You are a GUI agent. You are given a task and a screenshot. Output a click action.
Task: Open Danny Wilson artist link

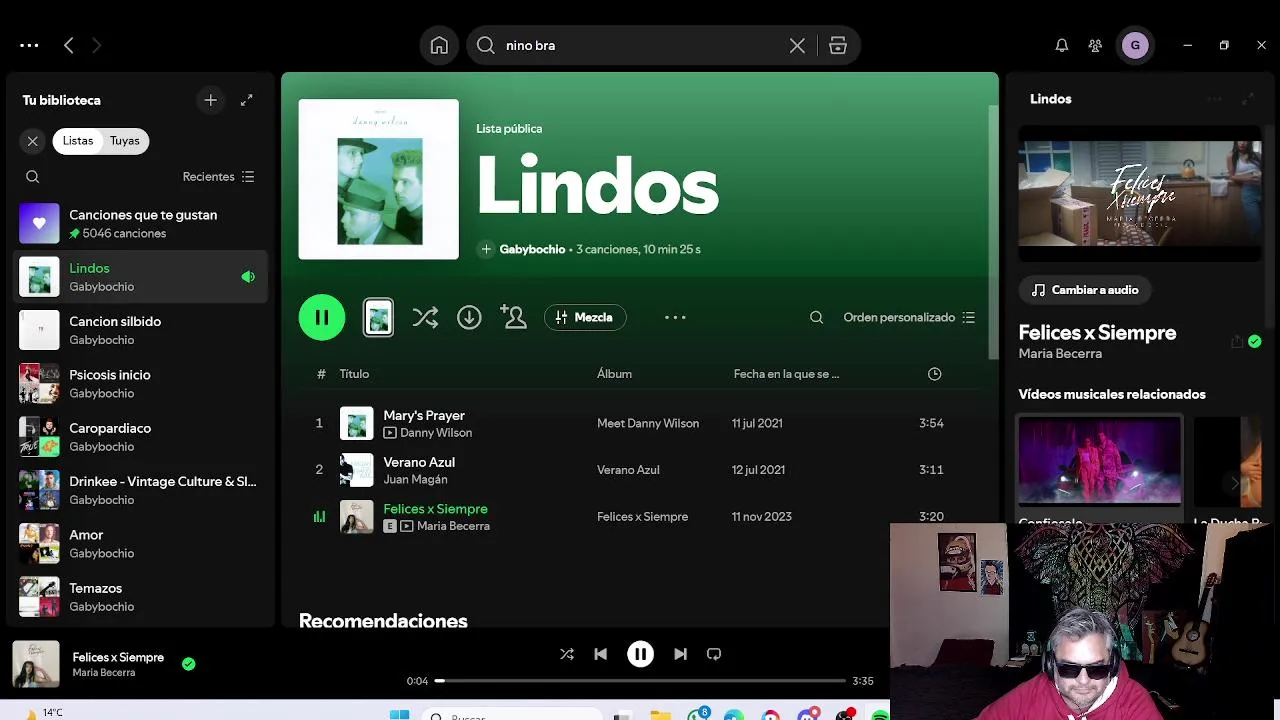pos(436,433)
